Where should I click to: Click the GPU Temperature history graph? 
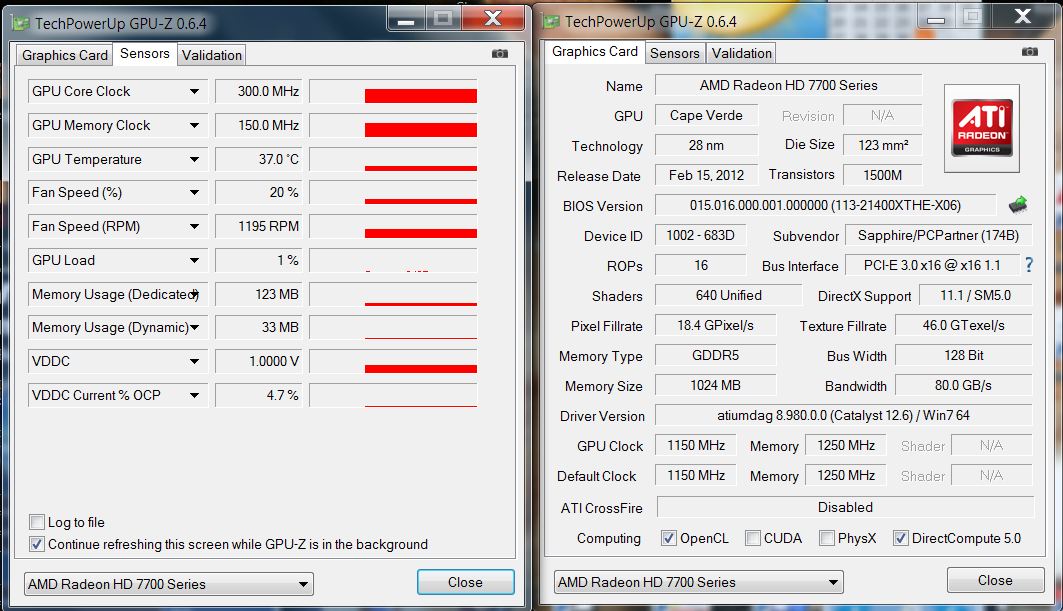click(x=393, y=159)
